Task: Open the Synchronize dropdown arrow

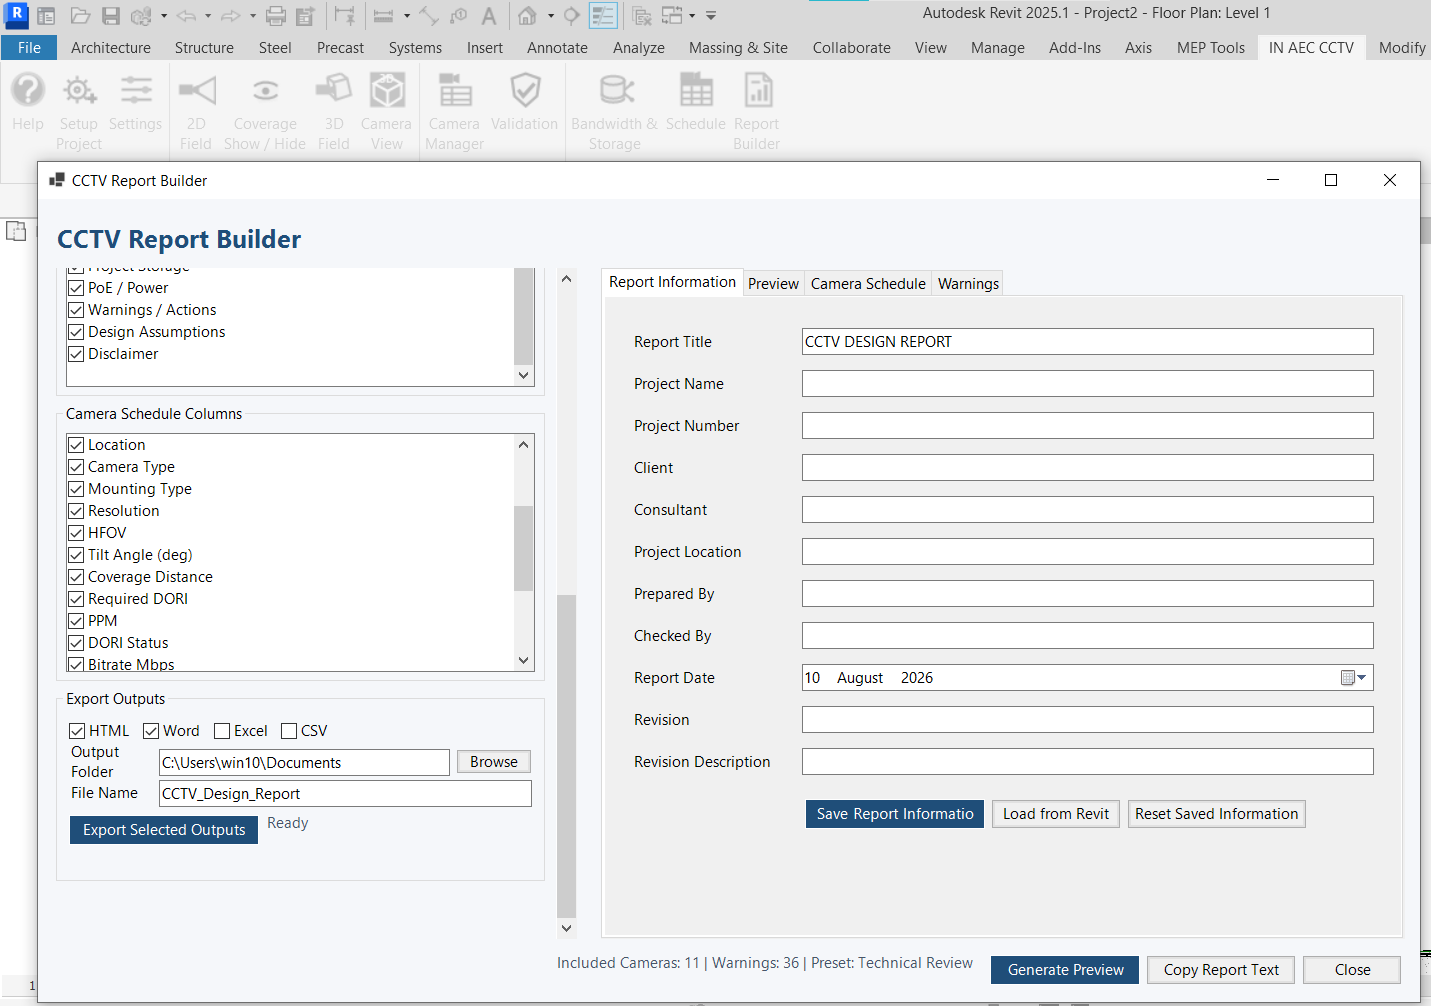Action: (164, 16)
